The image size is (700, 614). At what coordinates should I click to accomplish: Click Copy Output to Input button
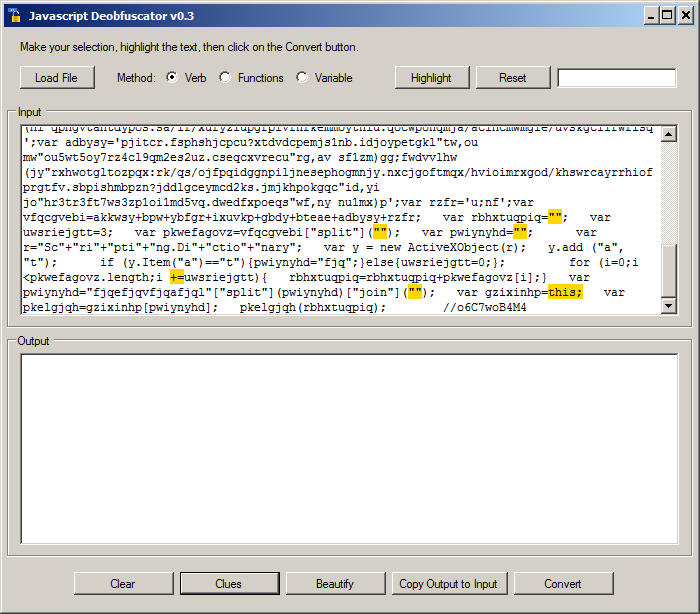449,584
